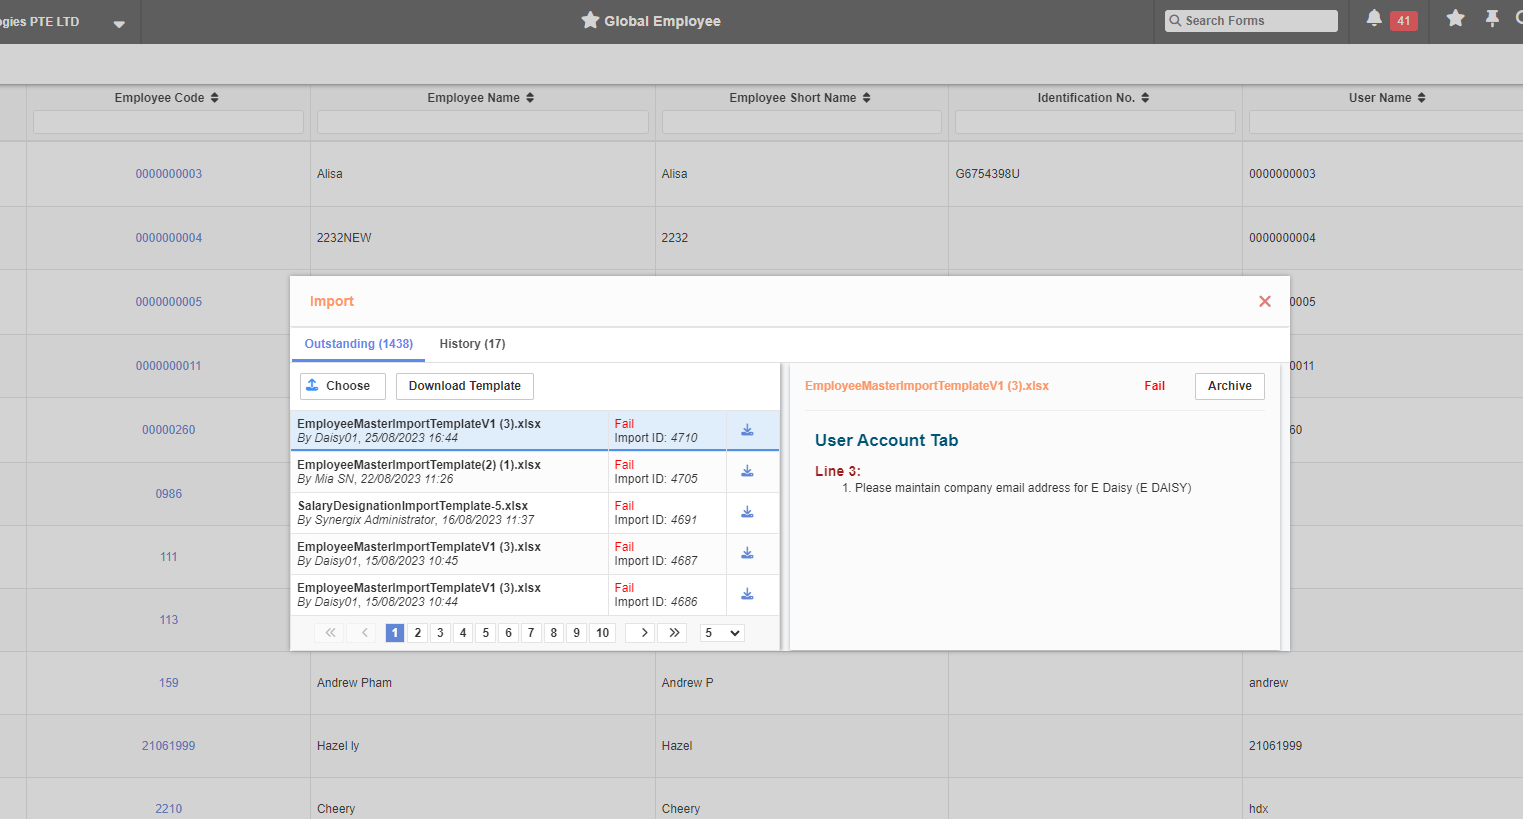The height and width of the screenshot is (819, 1523).
Task: Expand the company selector dropdown top-left
Action: coord(118,22)
